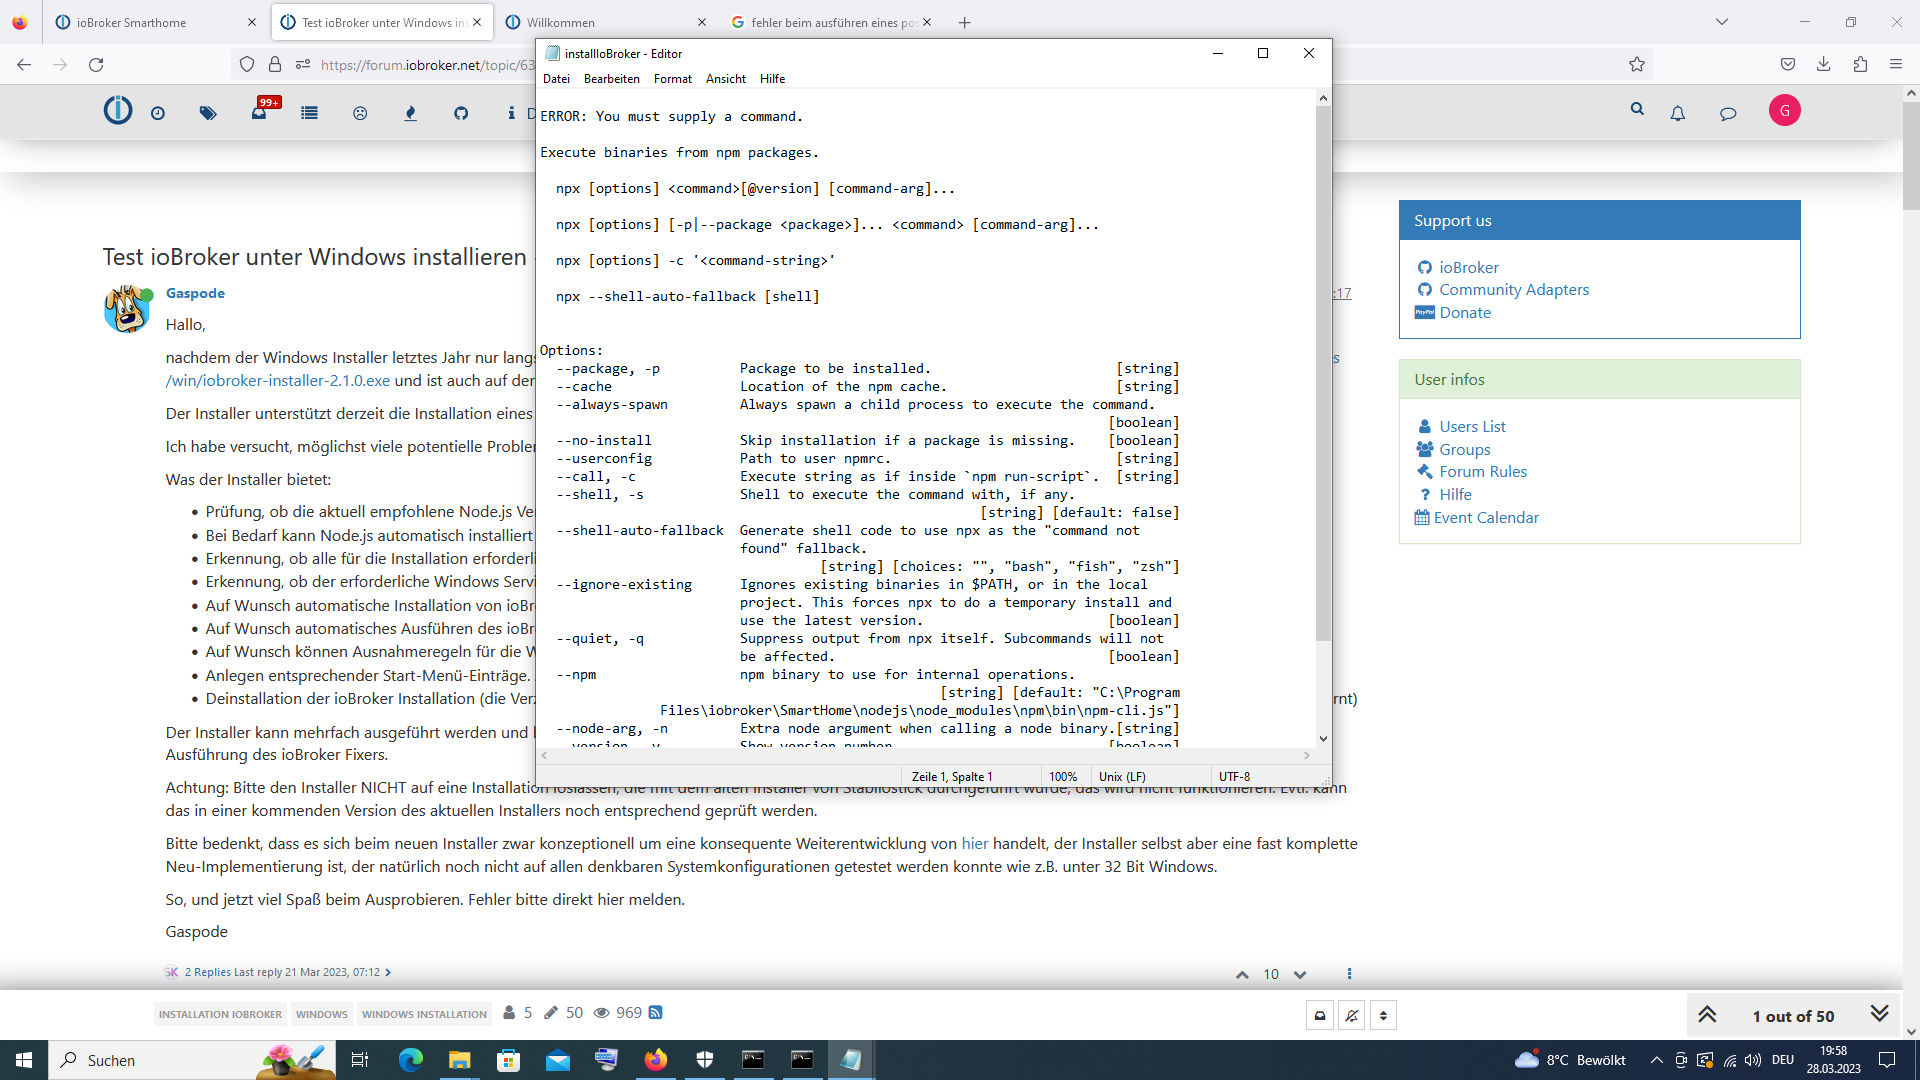The image size is (1920, 1080).
Task: Switch to the 'fehler beim ausführen' Google tab
Action: point(831,22)
